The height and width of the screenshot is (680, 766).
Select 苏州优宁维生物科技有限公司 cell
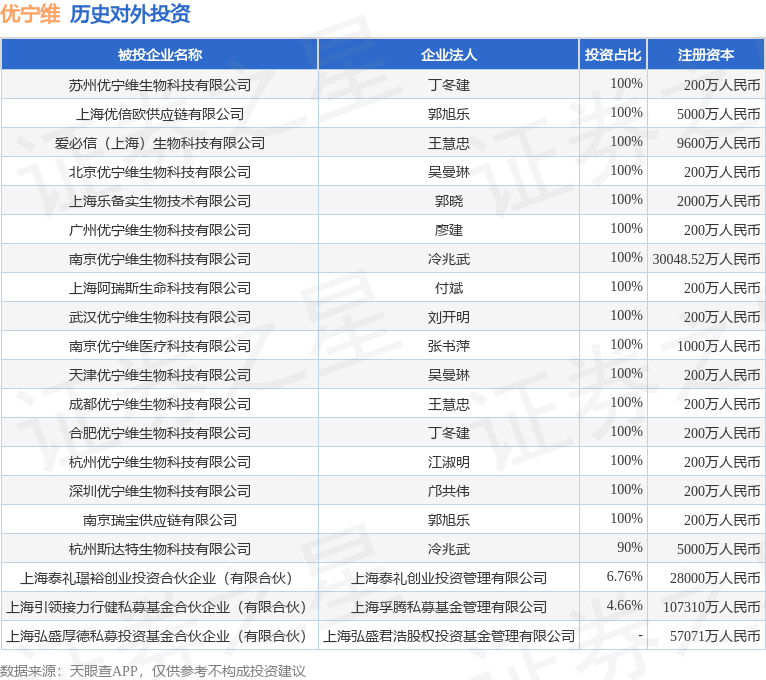pos(160,85)
